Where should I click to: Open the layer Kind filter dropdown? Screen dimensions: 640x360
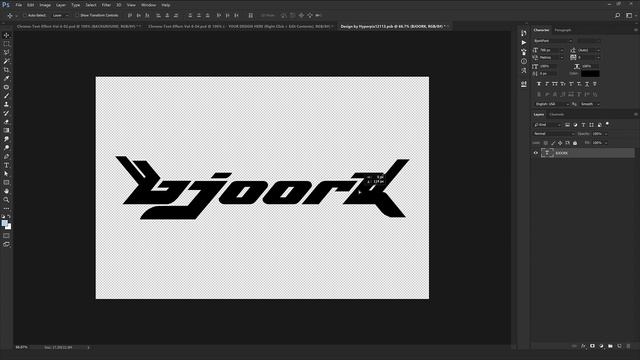click(547, 124)
